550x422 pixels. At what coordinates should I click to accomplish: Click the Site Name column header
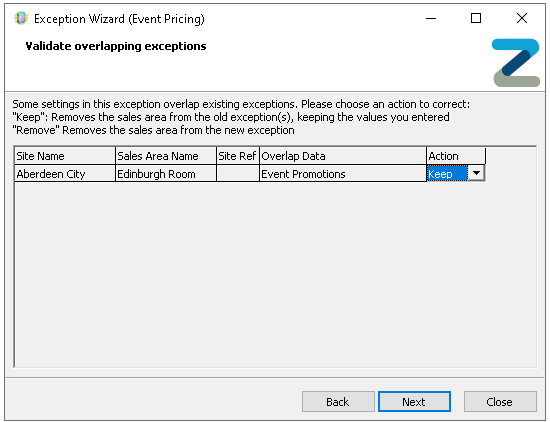pos(65,156)
